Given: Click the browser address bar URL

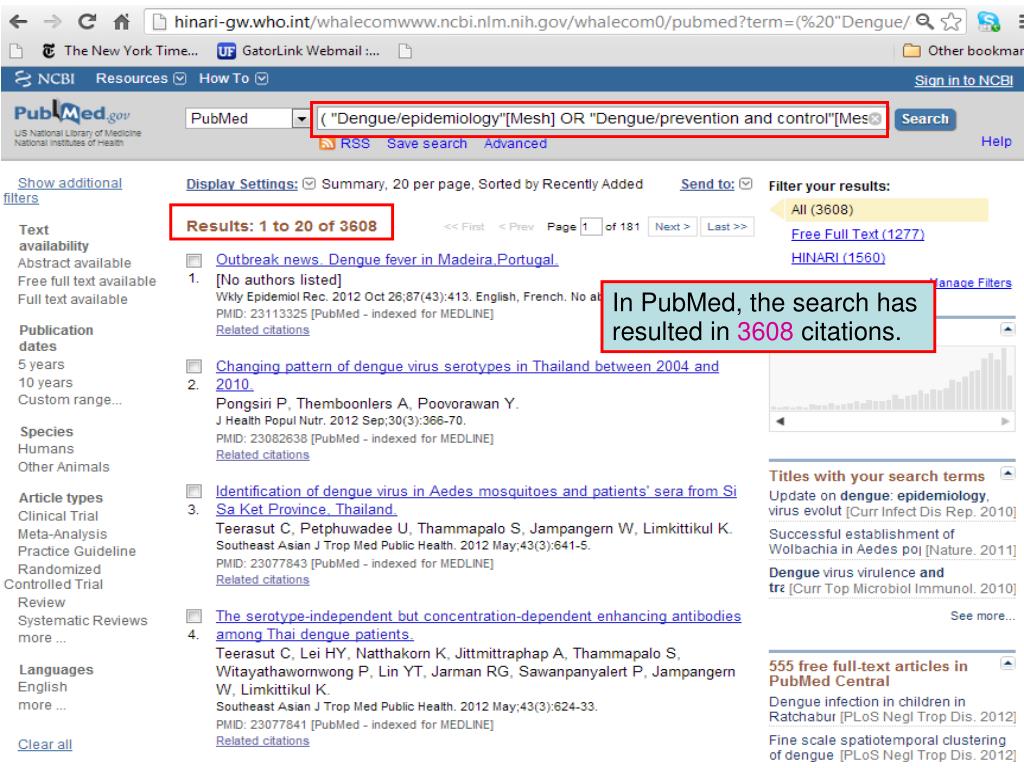Looking at the screenshot, I should 541,22.
